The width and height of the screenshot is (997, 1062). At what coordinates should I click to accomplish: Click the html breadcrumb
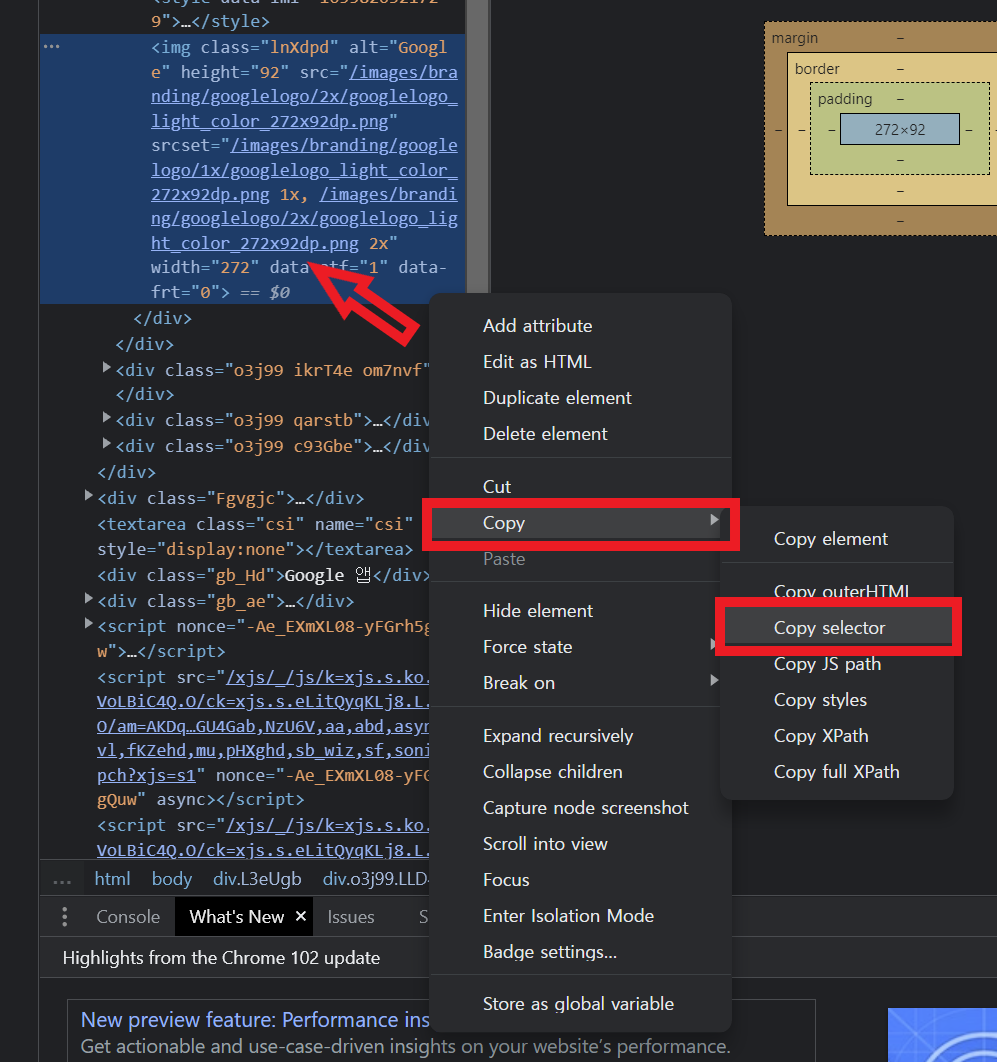[112, 878]
